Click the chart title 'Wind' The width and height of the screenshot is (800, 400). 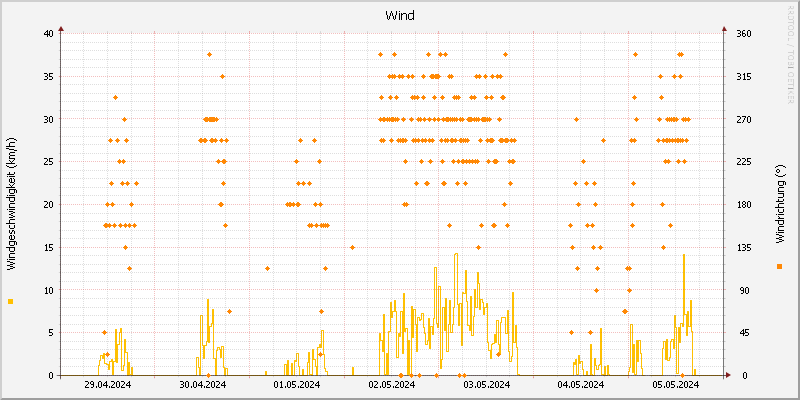[x=400, y=16]
